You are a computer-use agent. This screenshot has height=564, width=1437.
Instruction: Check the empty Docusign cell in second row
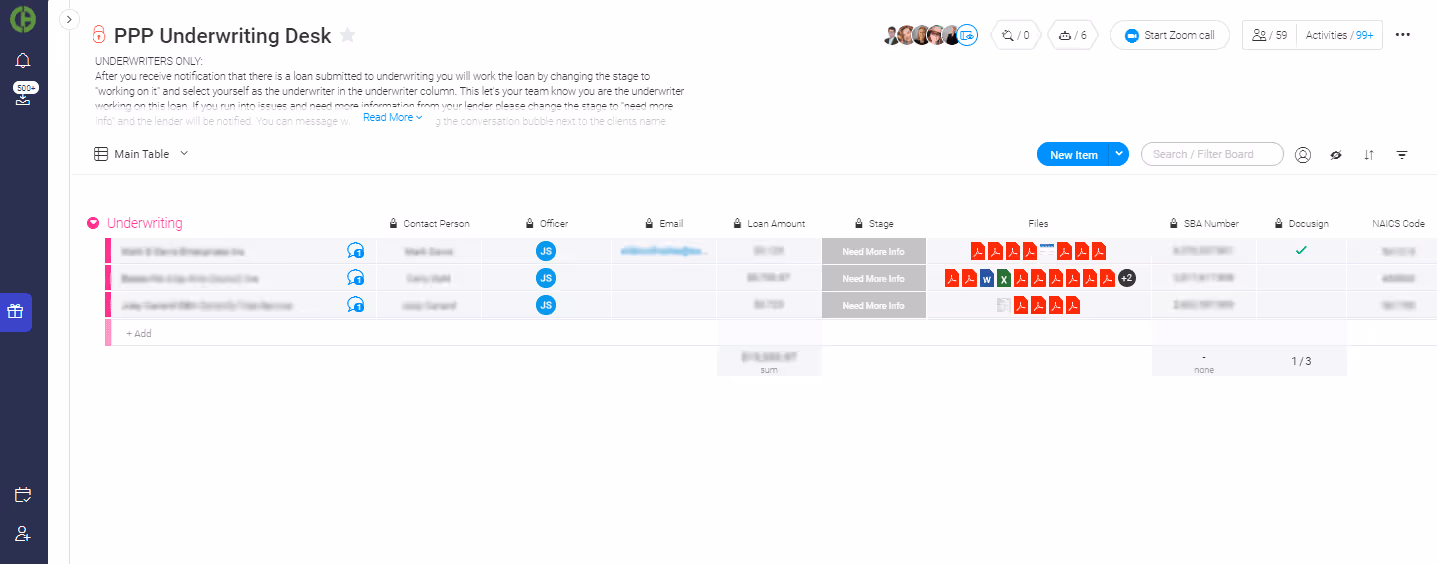[1301, 278]
